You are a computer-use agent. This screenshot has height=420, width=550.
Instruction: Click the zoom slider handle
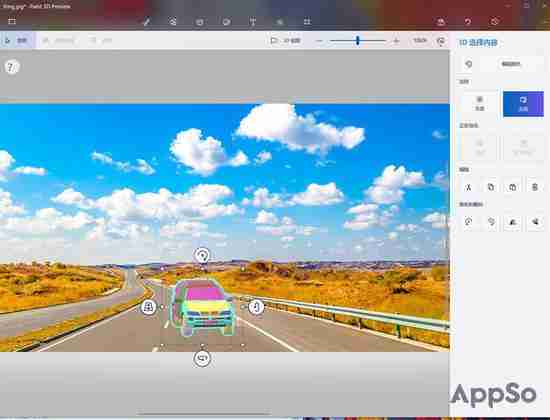click(357, 41)
